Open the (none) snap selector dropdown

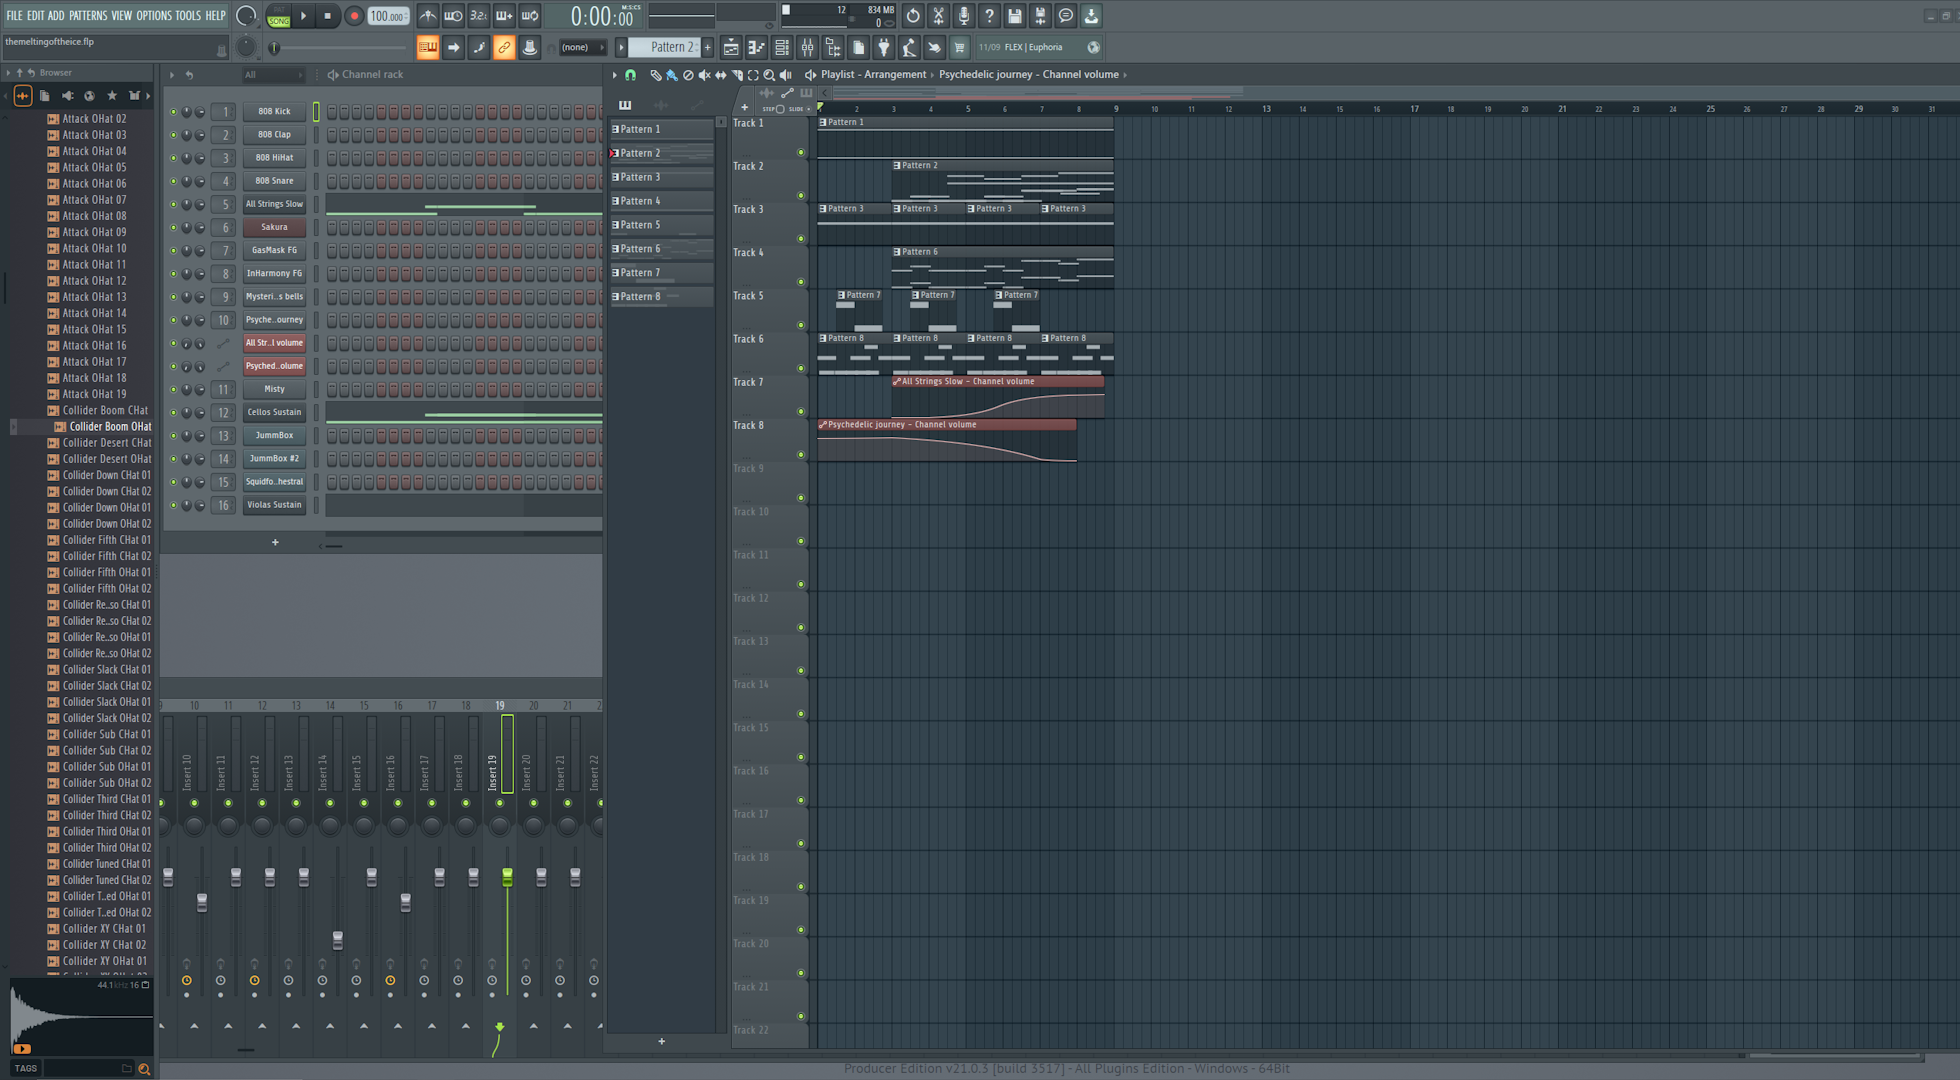[x=582, y=47]
